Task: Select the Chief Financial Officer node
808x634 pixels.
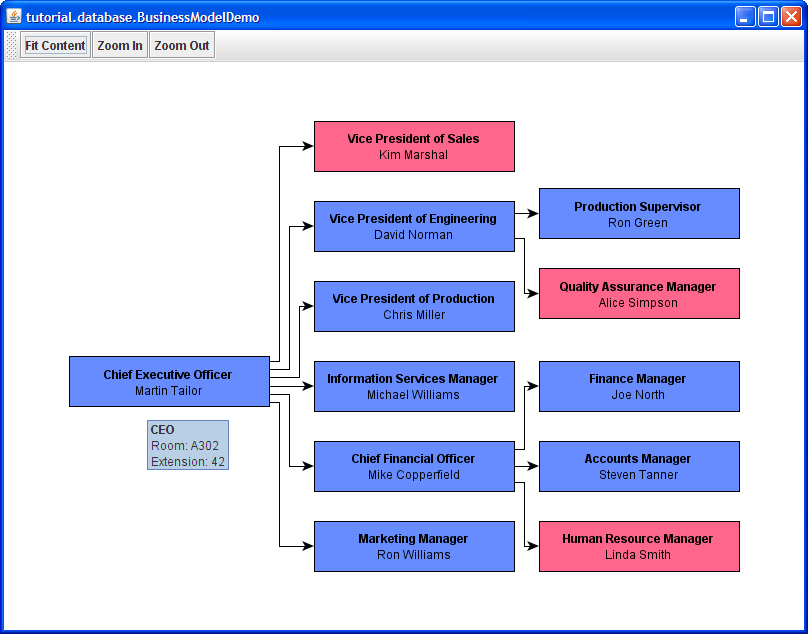Action: point(414,467)
